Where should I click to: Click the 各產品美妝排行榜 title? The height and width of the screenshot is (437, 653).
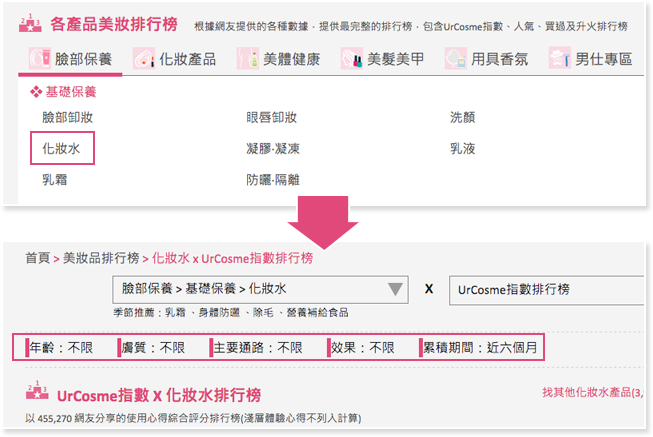pos(114,24)
